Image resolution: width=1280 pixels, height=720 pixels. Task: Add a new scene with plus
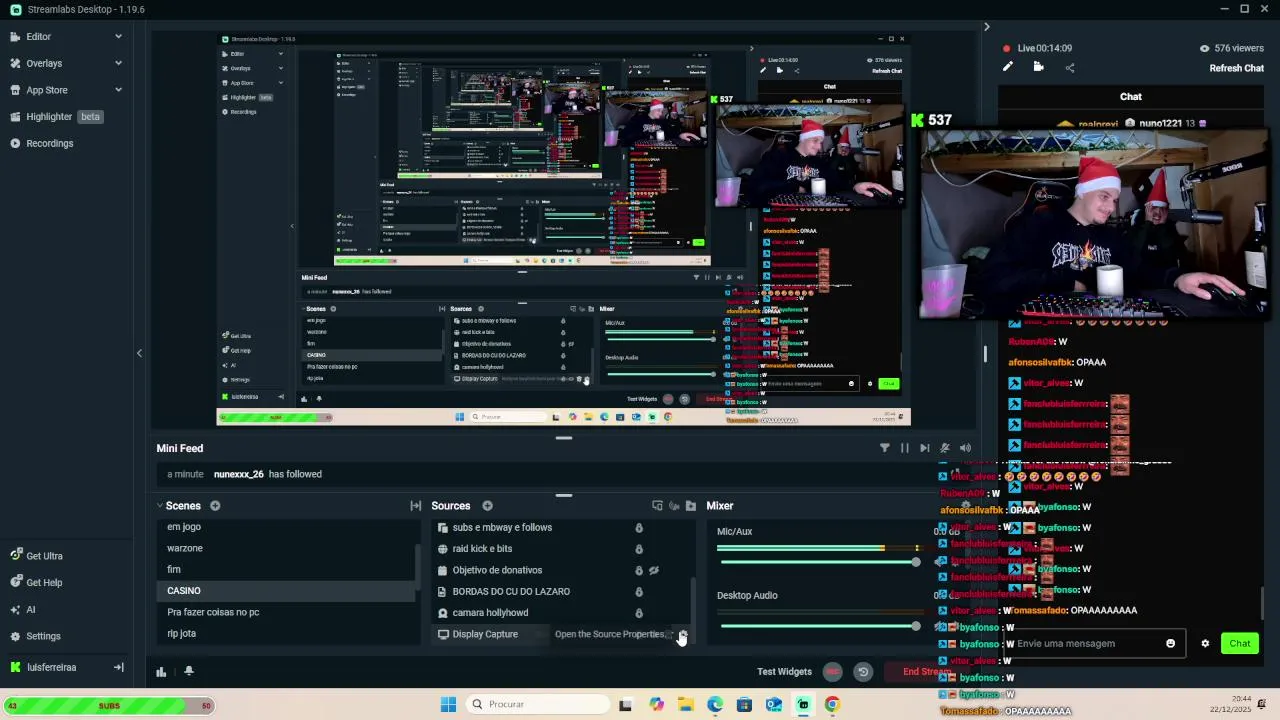(x=215, y=506)
